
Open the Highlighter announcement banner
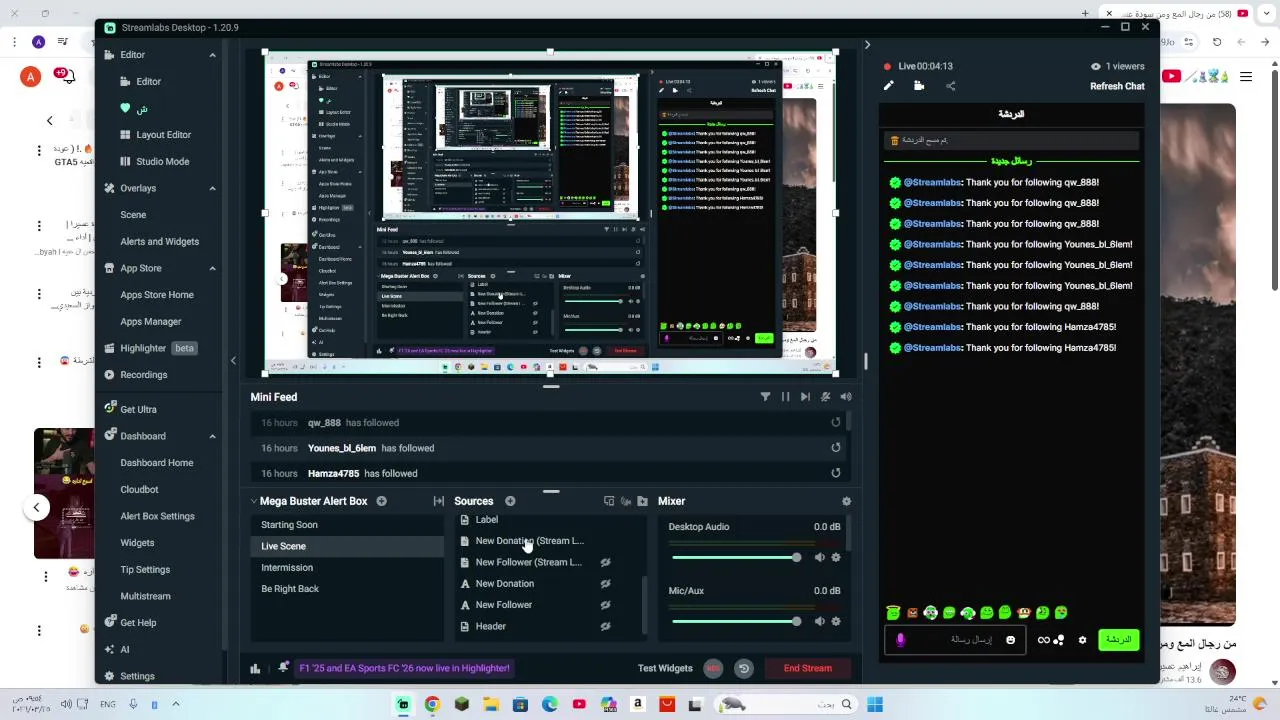pos(404,668)
